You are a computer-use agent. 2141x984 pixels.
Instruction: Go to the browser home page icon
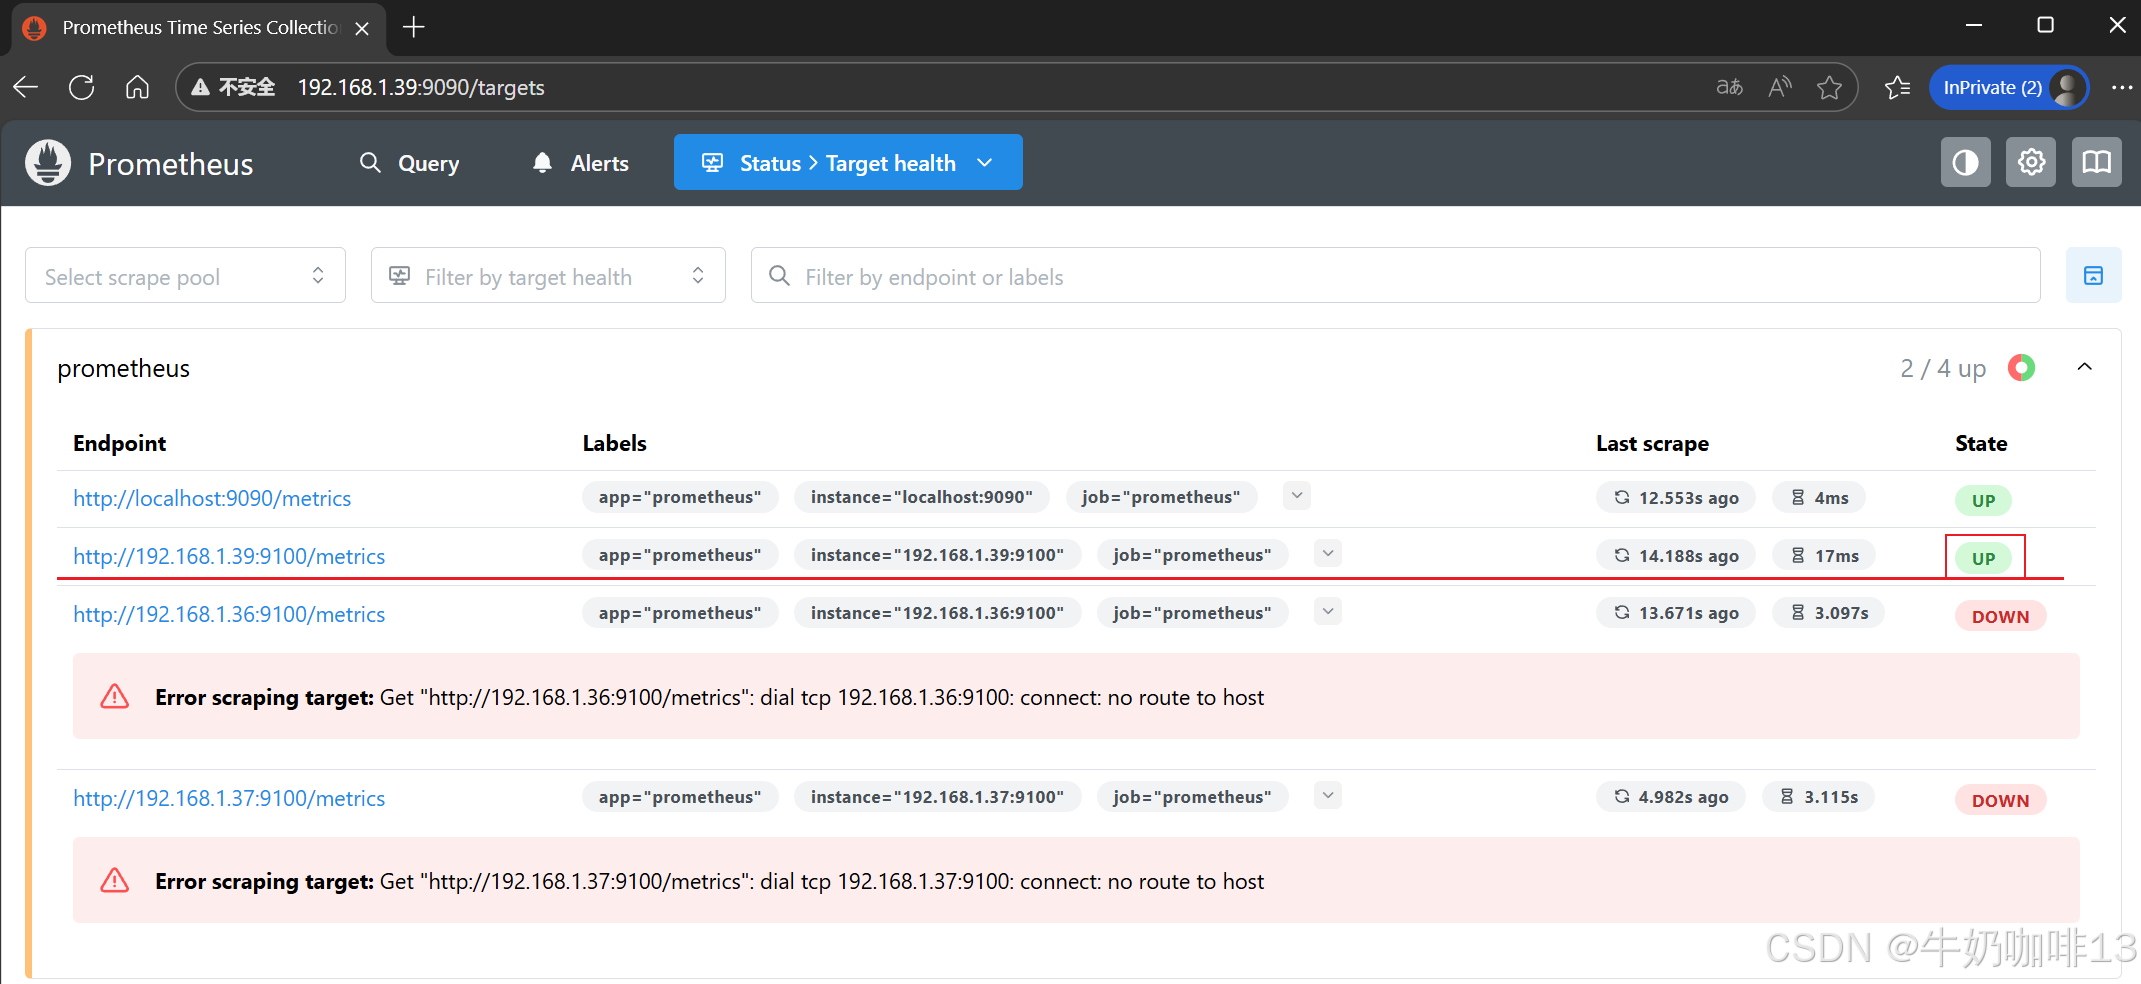138,88
